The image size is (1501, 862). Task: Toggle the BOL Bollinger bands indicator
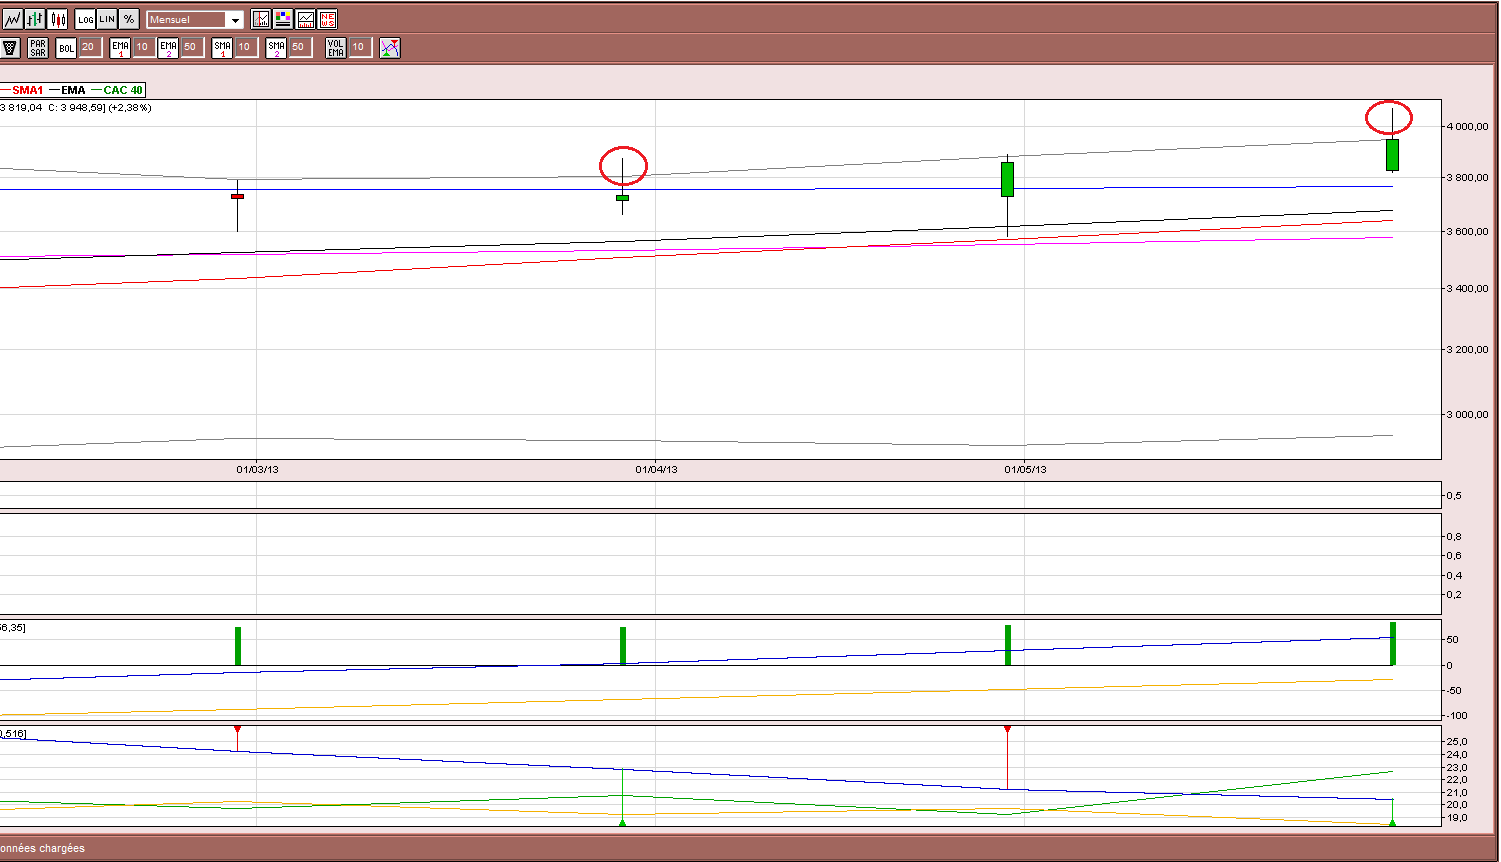(x=66, y=47)
